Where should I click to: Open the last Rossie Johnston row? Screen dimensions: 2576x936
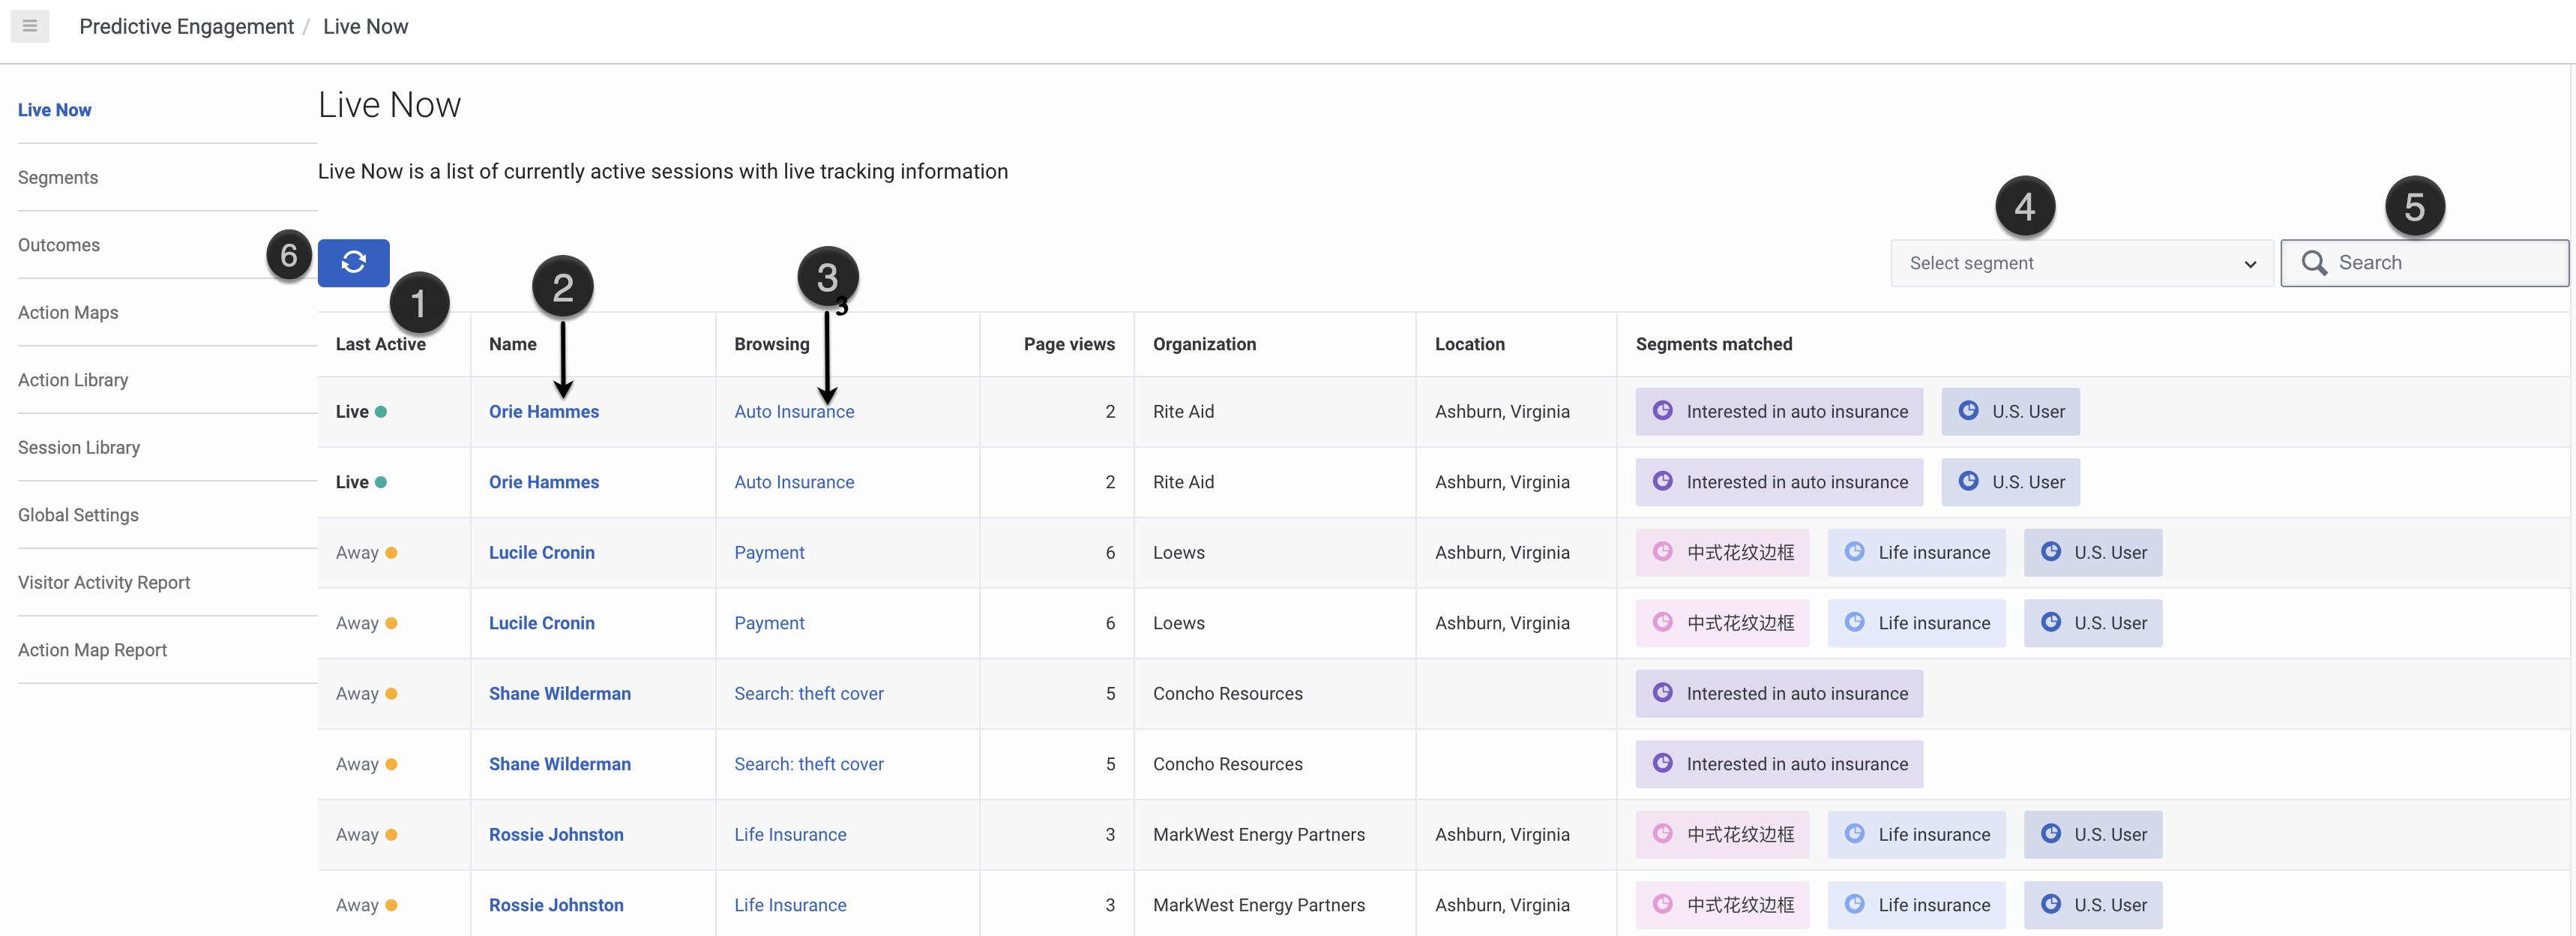point(556,905)
